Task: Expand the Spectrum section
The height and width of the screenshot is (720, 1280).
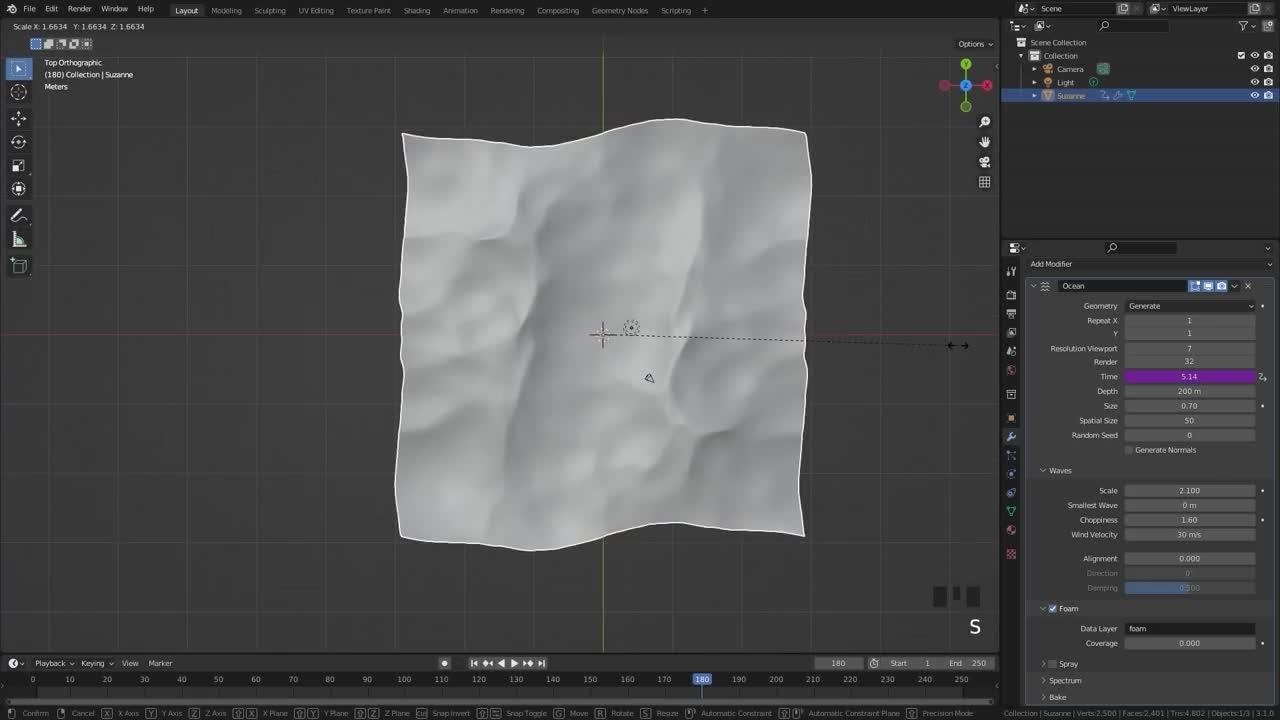Action: pyautogui.click(x=1065, y=680)
